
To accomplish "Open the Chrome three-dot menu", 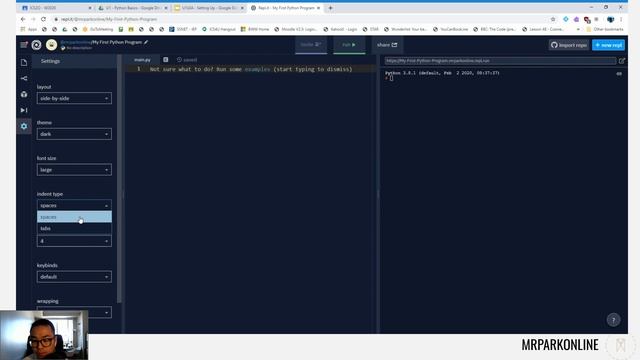I will point(621,19).
